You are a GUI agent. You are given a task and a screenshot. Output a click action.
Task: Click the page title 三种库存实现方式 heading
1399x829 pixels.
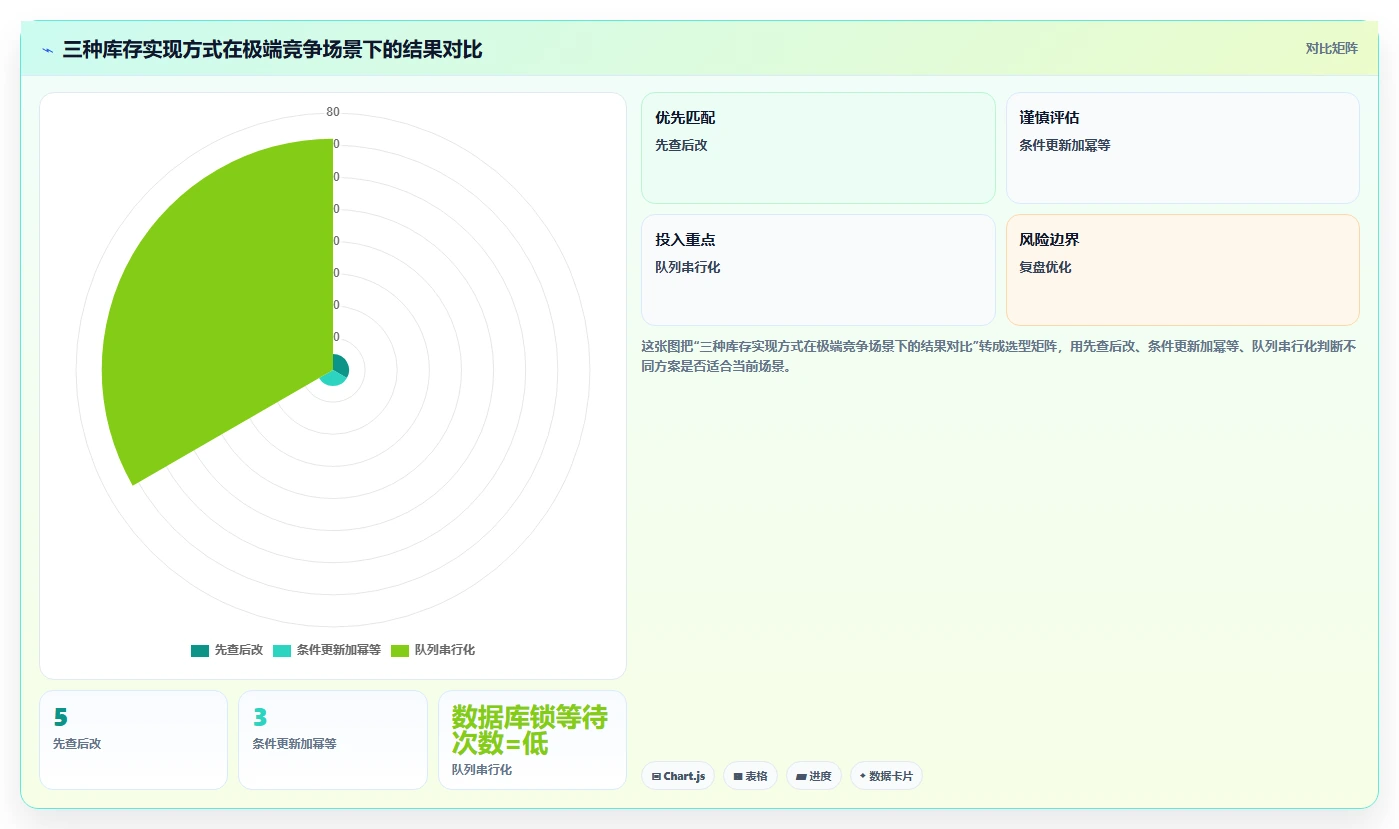click(272, 50)
